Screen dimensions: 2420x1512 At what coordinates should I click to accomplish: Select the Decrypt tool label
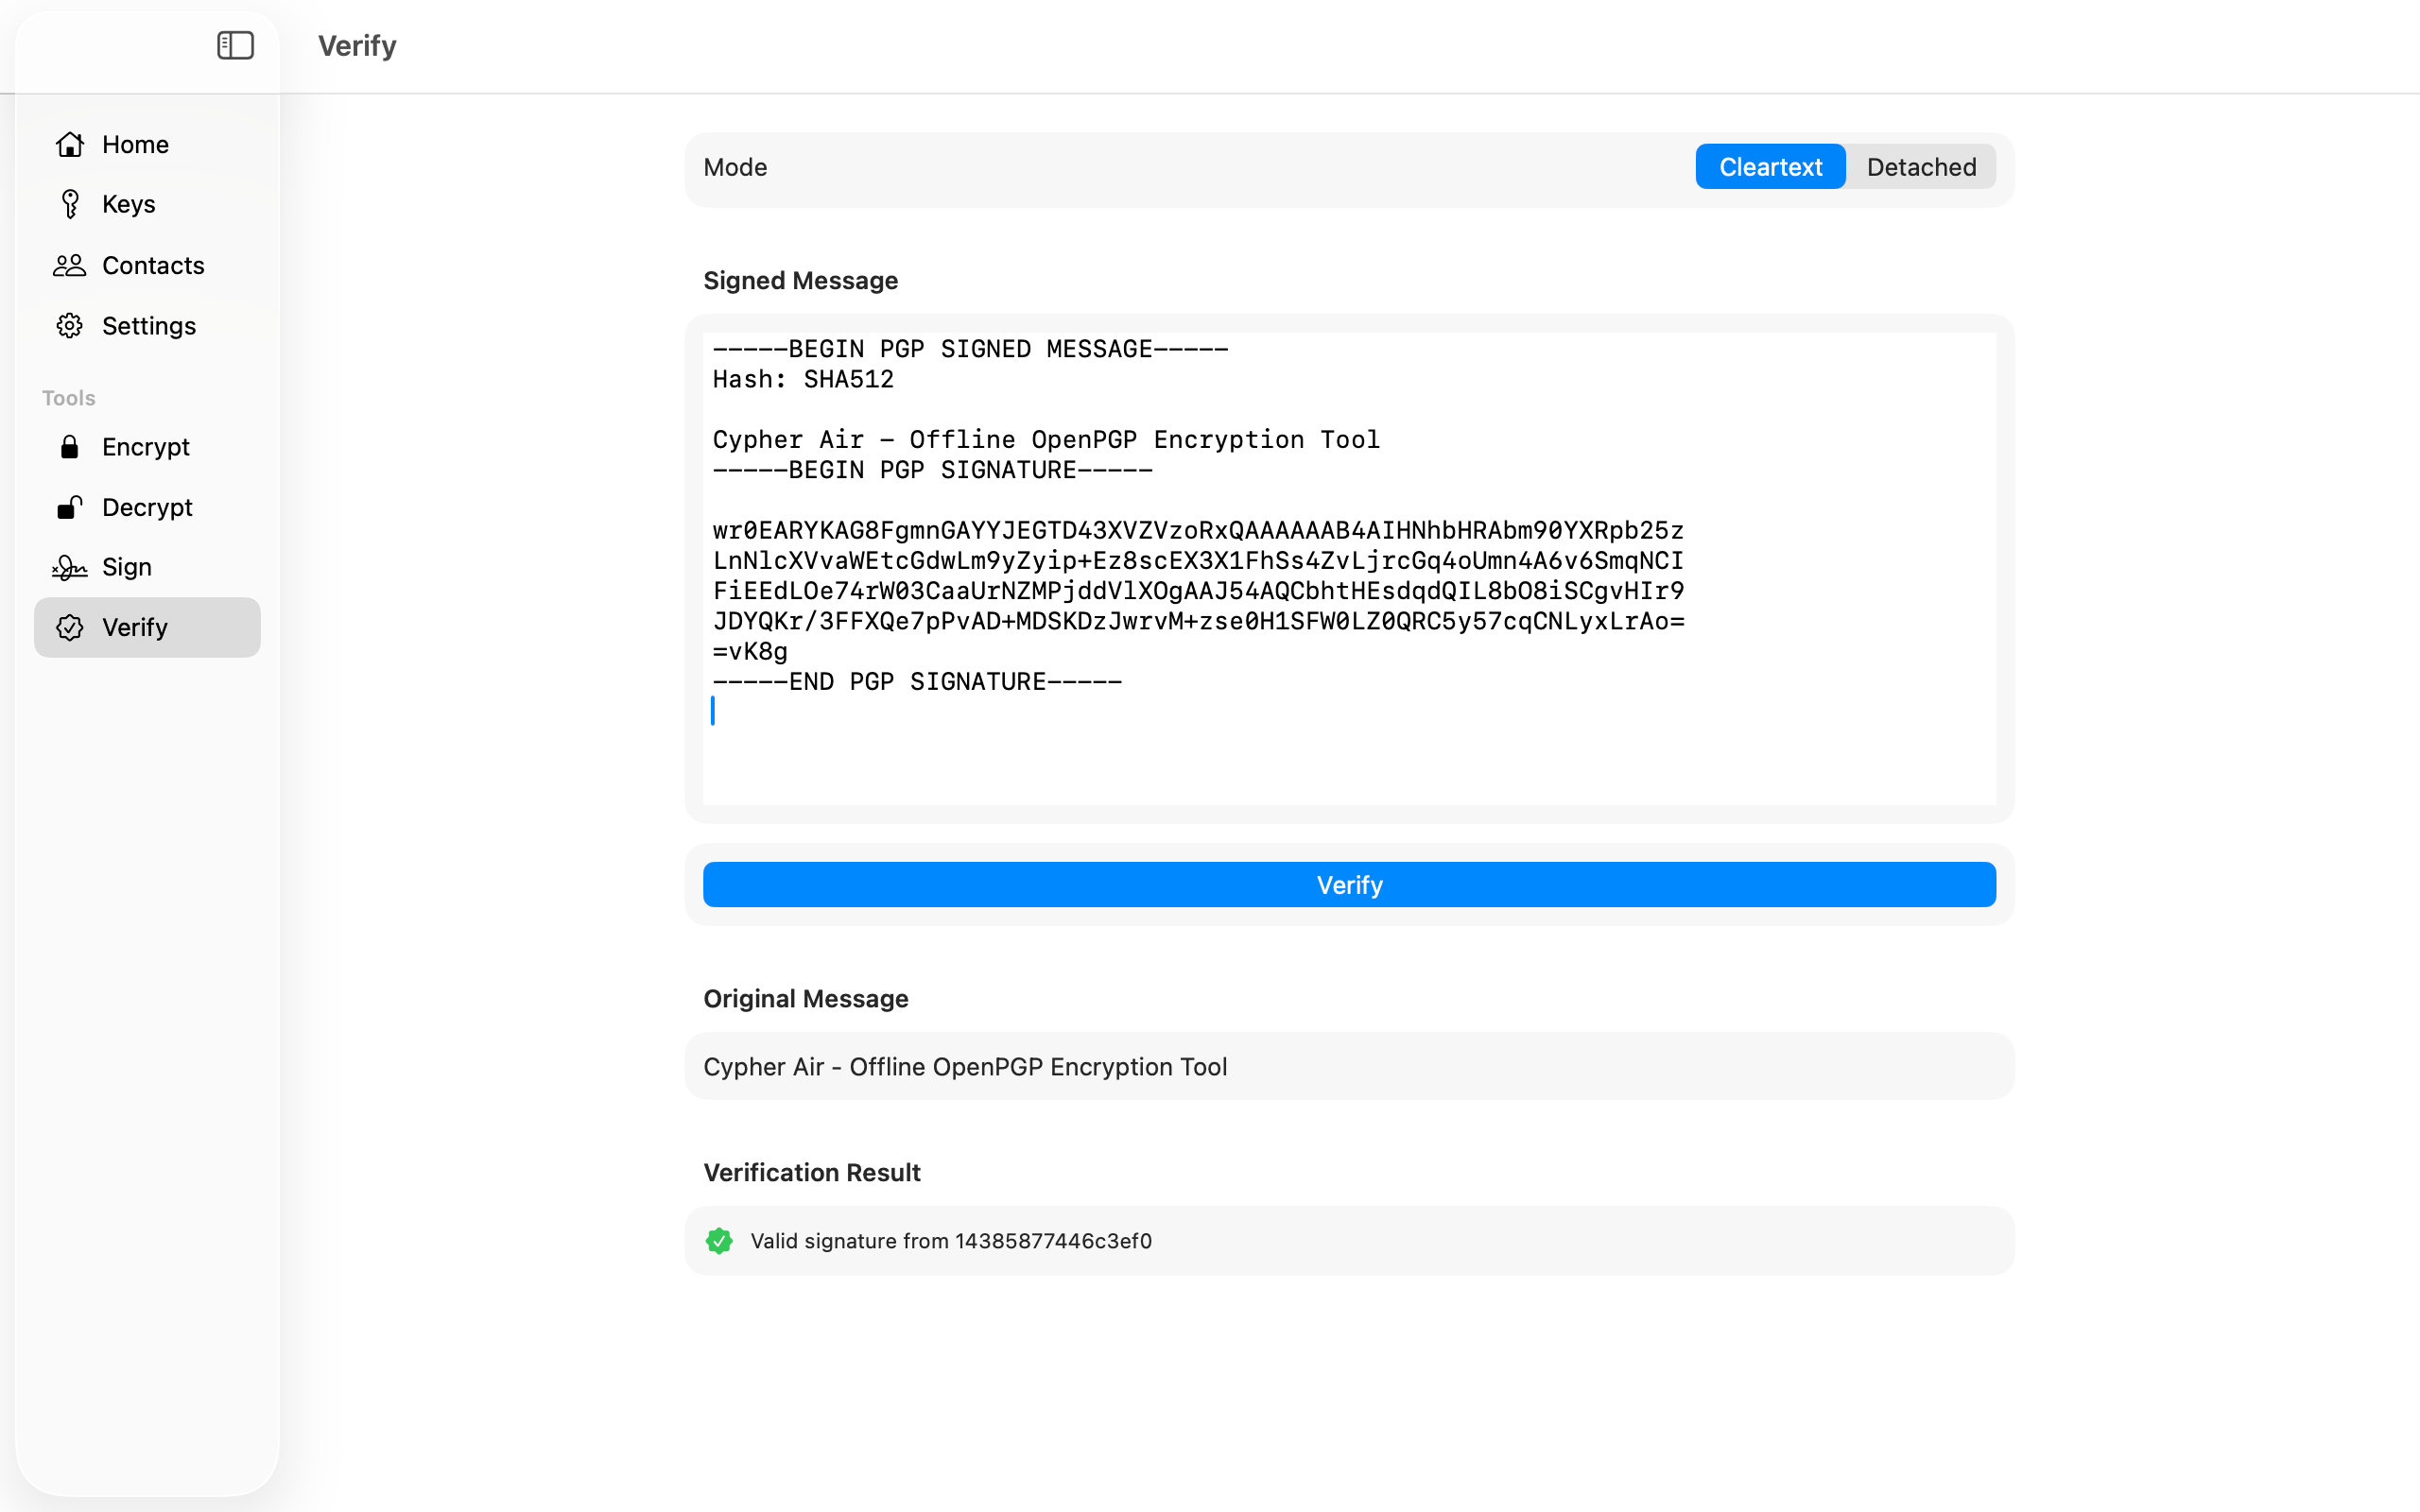pos(147,507)
